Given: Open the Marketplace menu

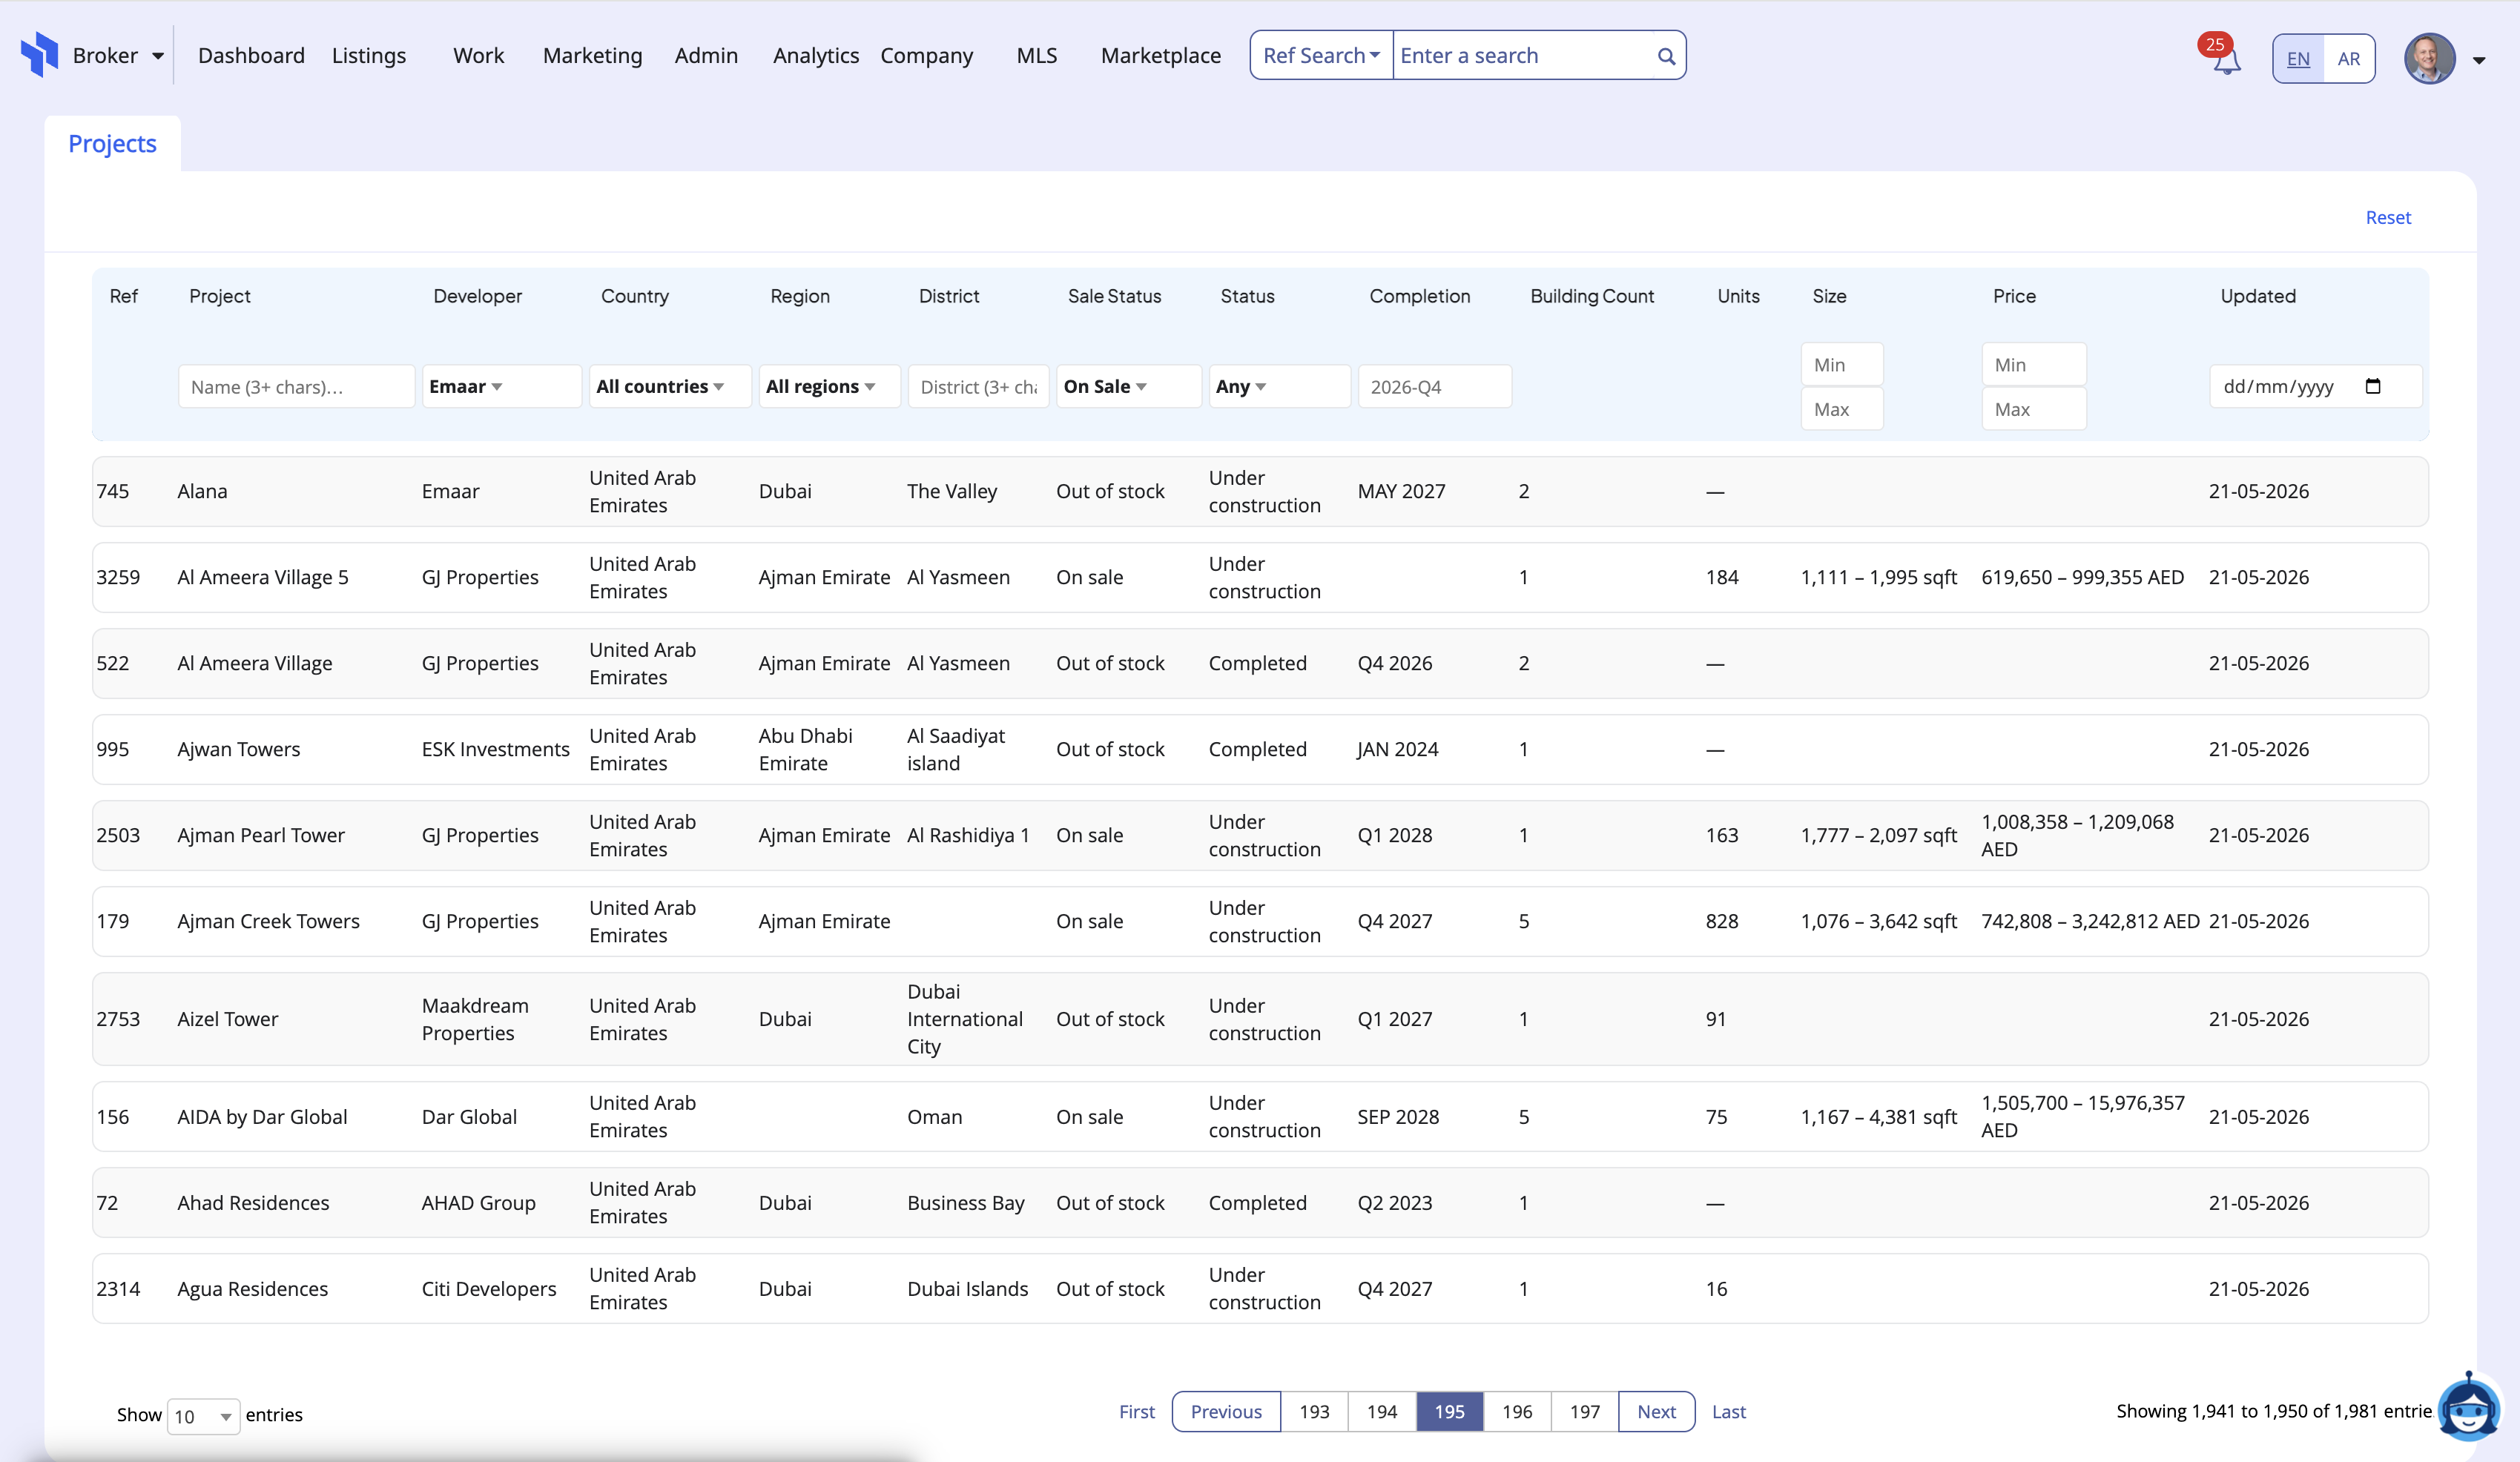Looking at the screenshot, I should (x=1161, y=56).
